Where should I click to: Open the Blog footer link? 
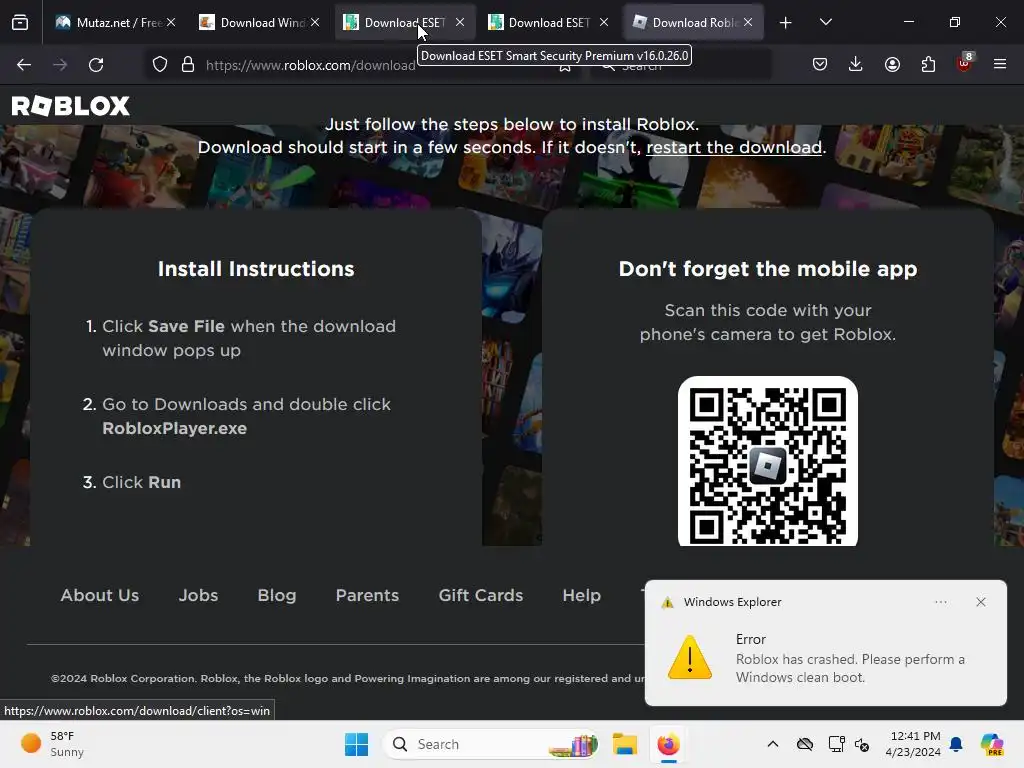coord(277,596)
